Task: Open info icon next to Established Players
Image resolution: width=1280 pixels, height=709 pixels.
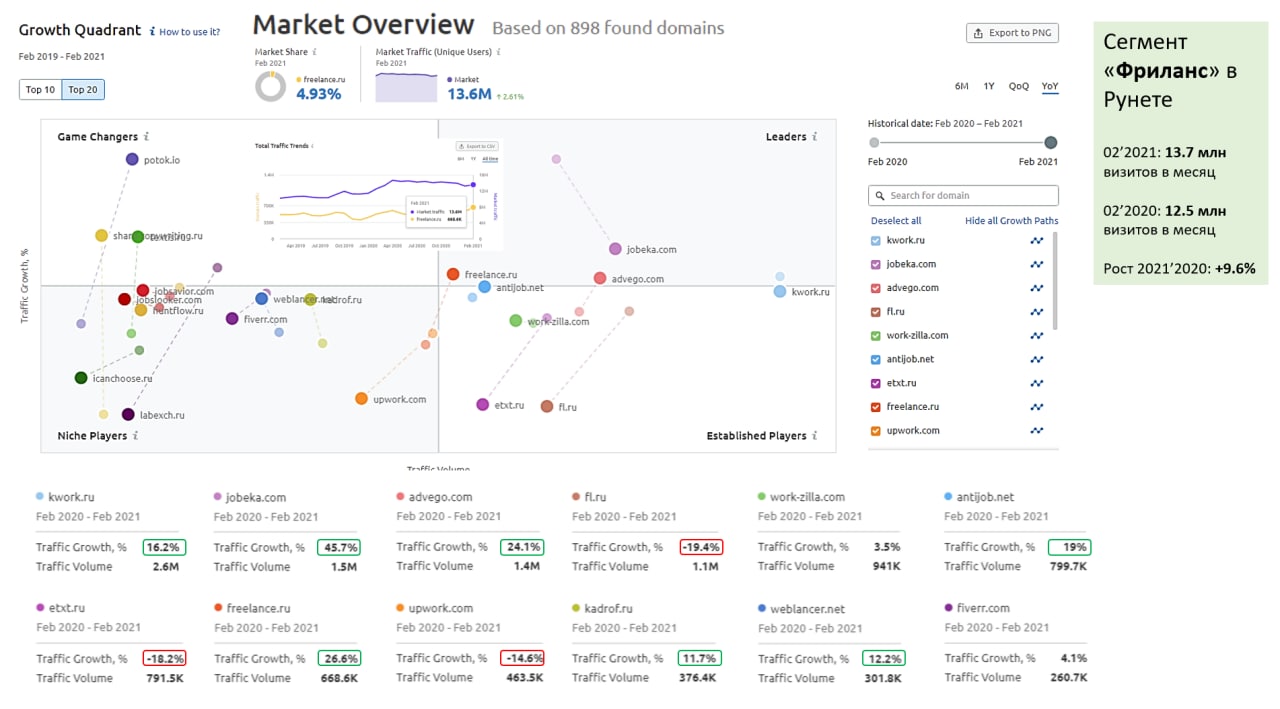Action: [815, 436]
